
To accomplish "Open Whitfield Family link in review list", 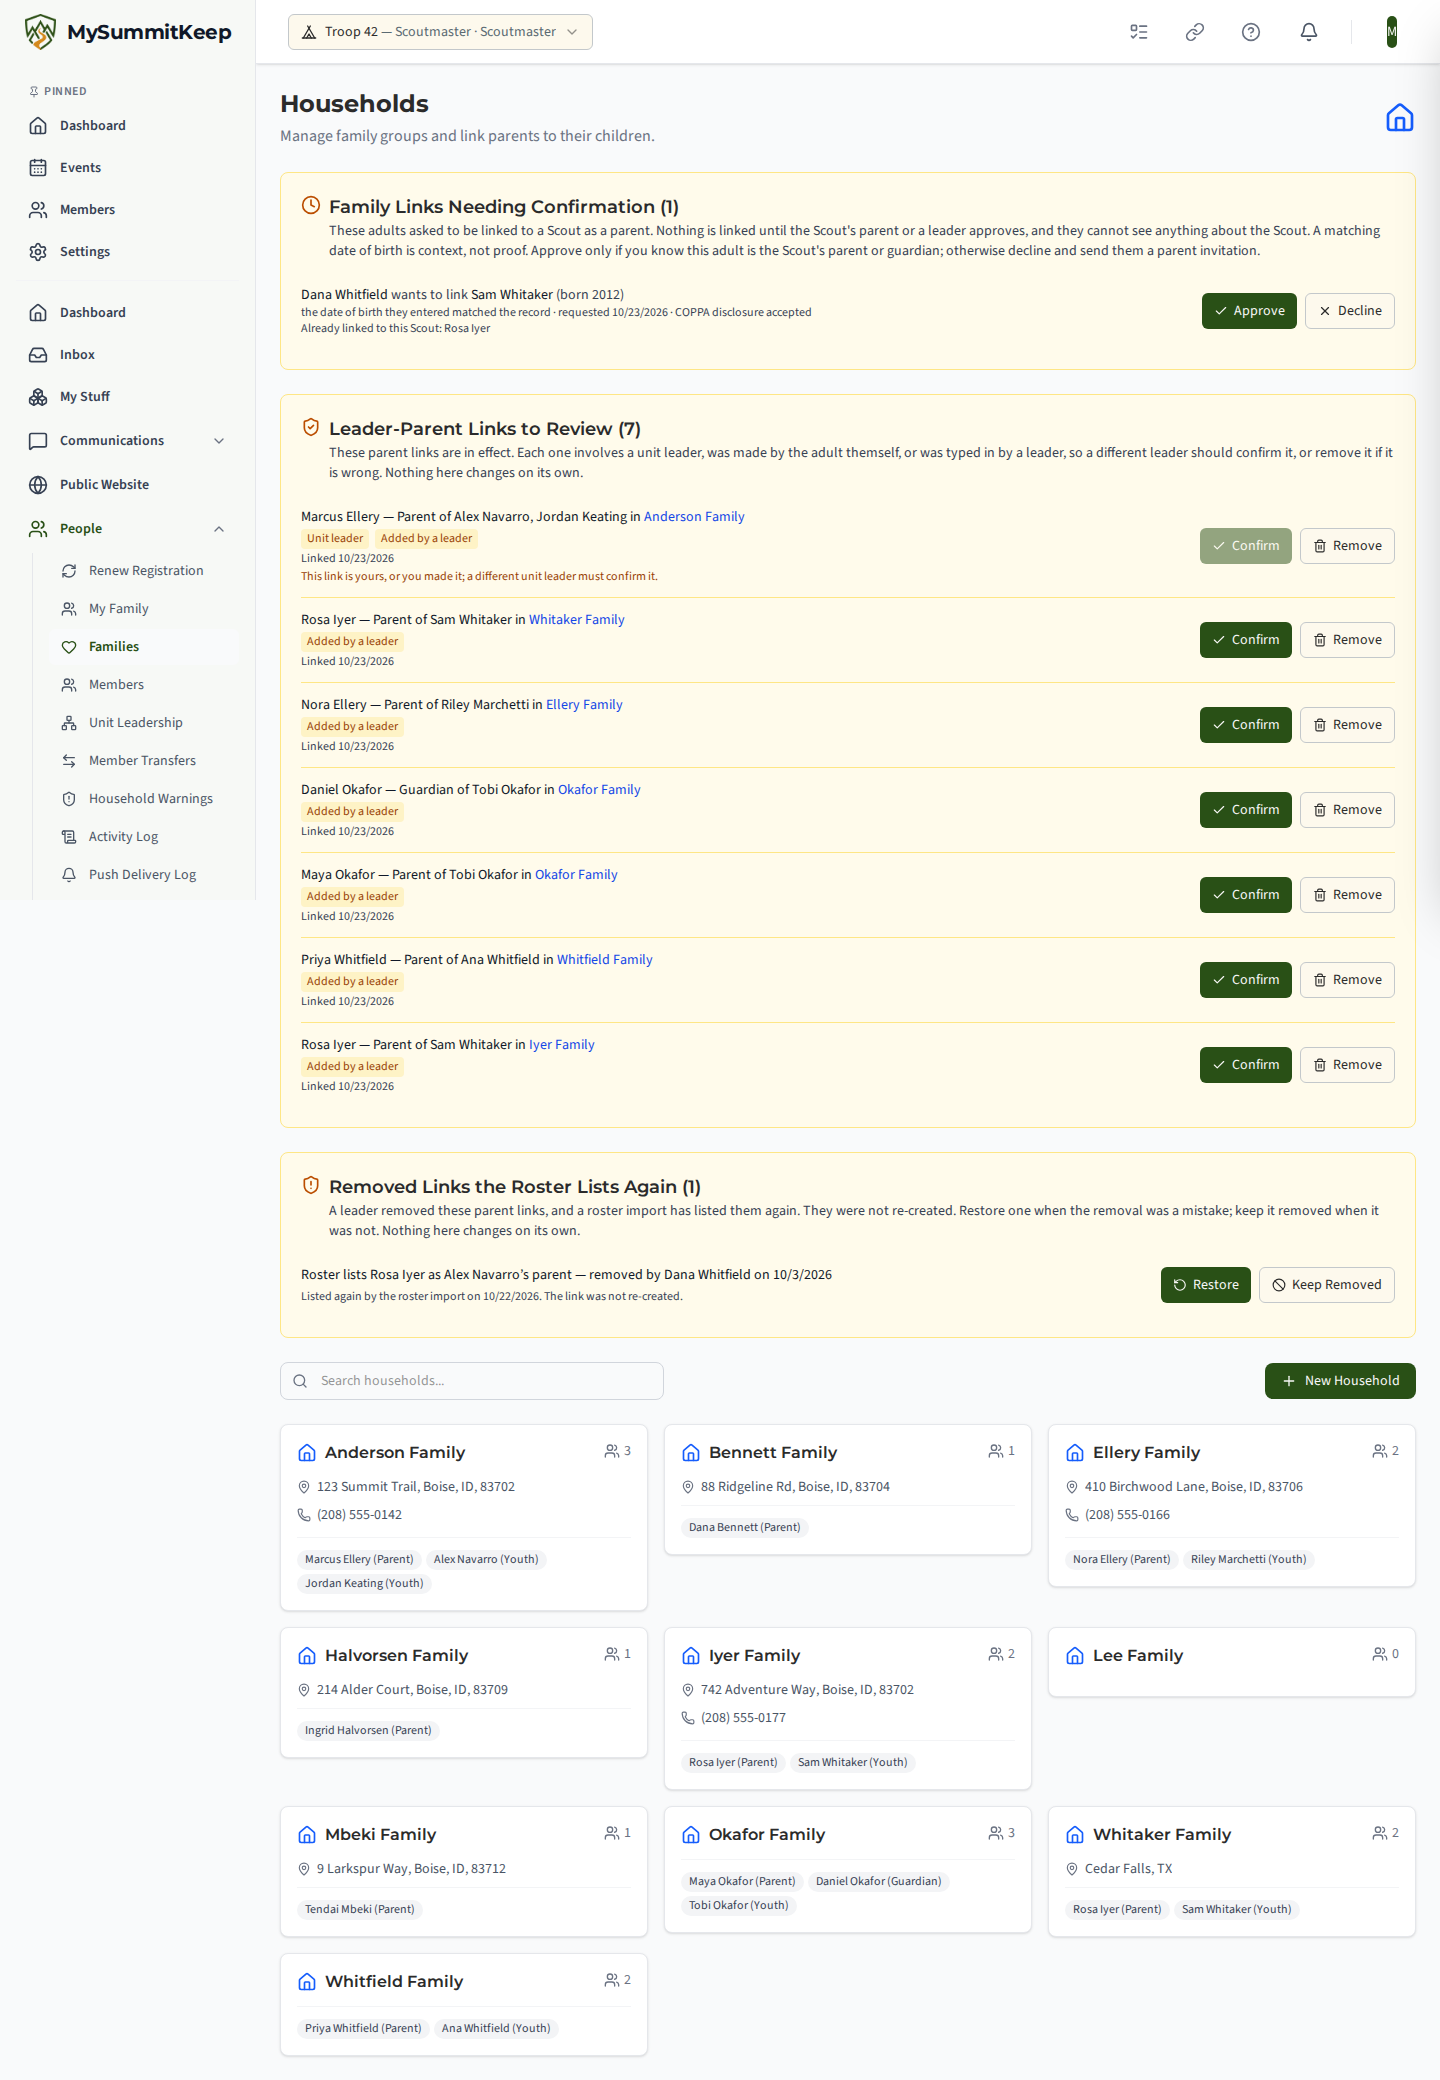I will 604,960.
